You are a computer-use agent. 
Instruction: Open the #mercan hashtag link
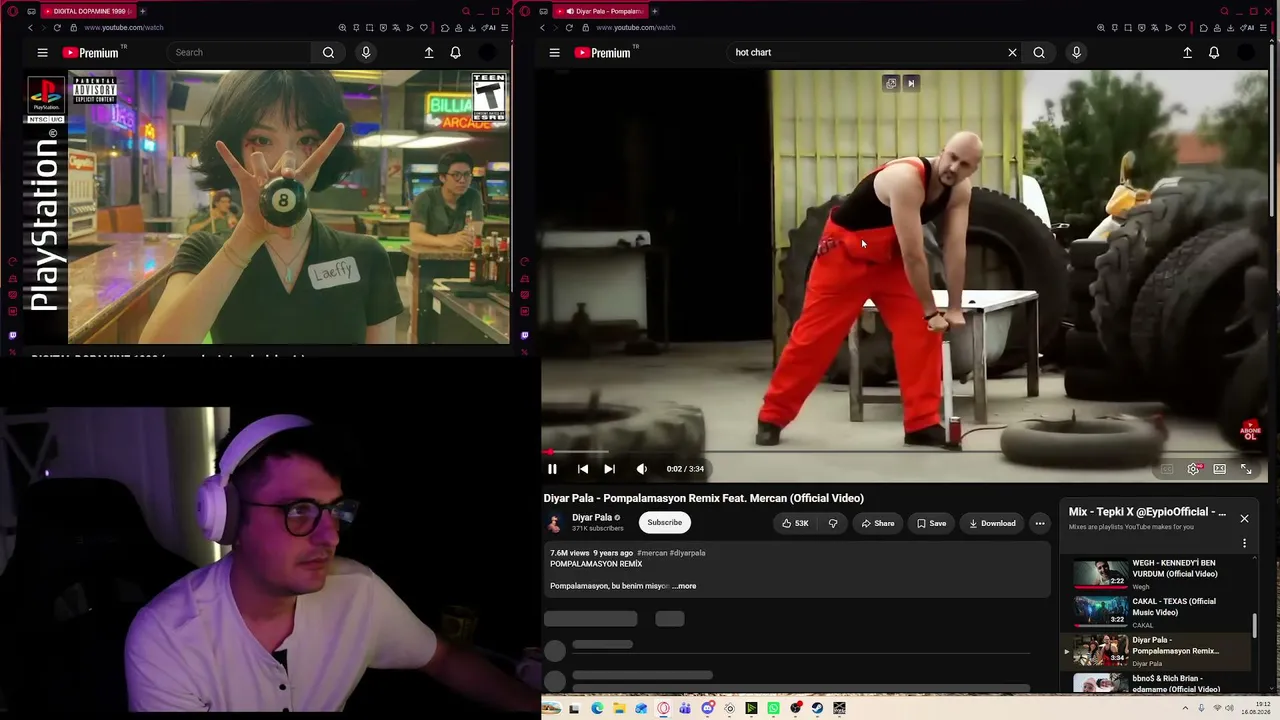652,553
